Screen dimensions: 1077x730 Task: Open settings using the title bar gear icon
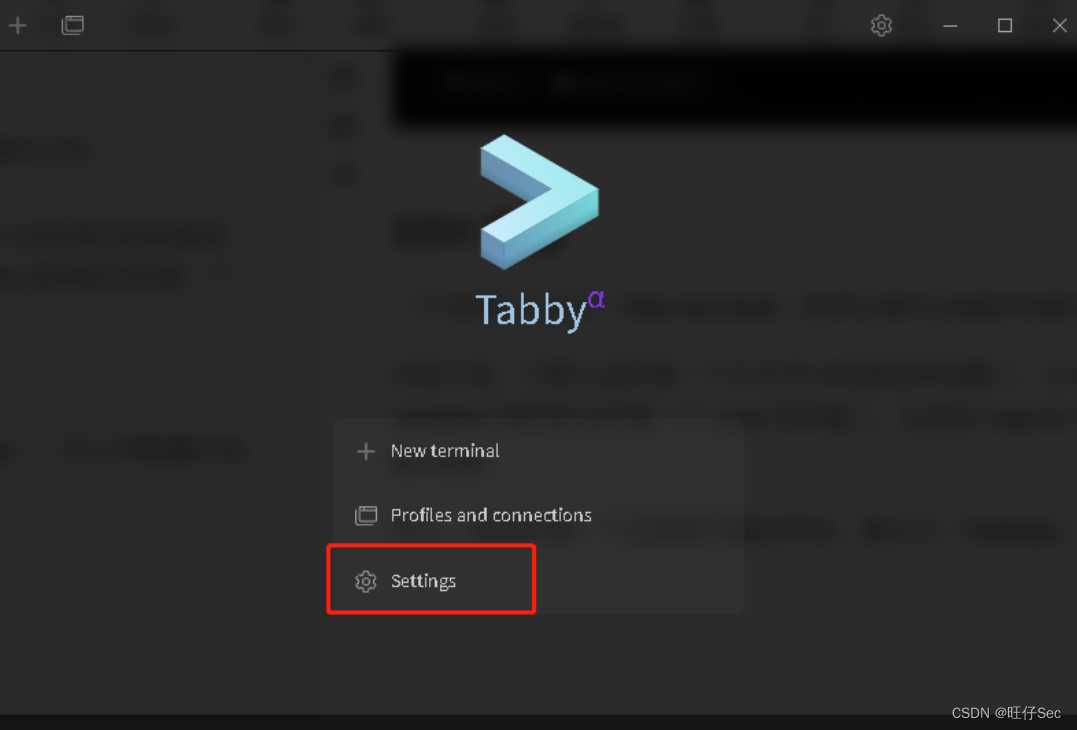[881, 25]
